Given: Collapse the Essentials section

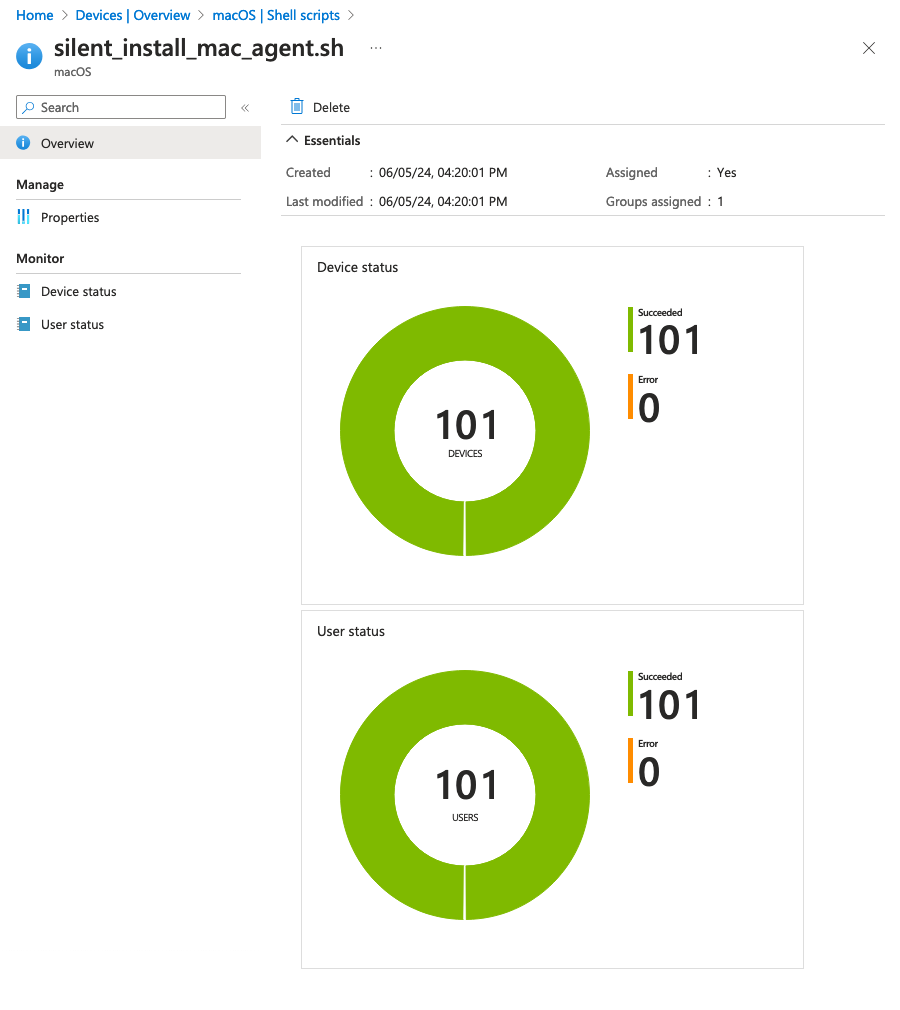Looking at the screenshot, I should click(x=292, y=141).
